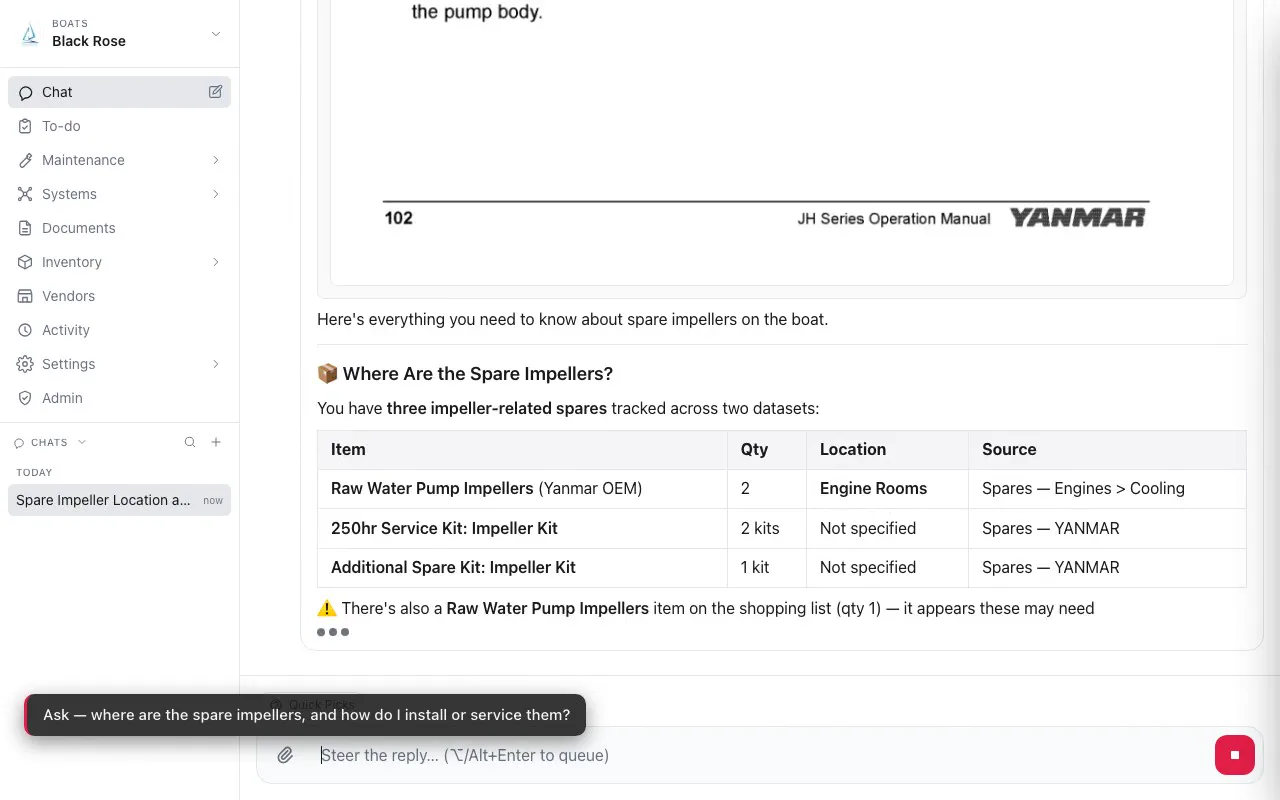Click the Settings gear icon

pyautogui.click(x=26, y=364)
